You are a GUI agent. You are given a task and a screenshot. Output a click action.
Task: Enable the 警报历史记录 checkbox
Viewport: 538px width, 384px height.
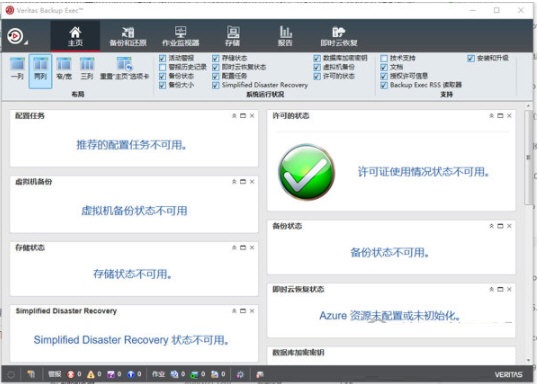(x=163, y=67)
